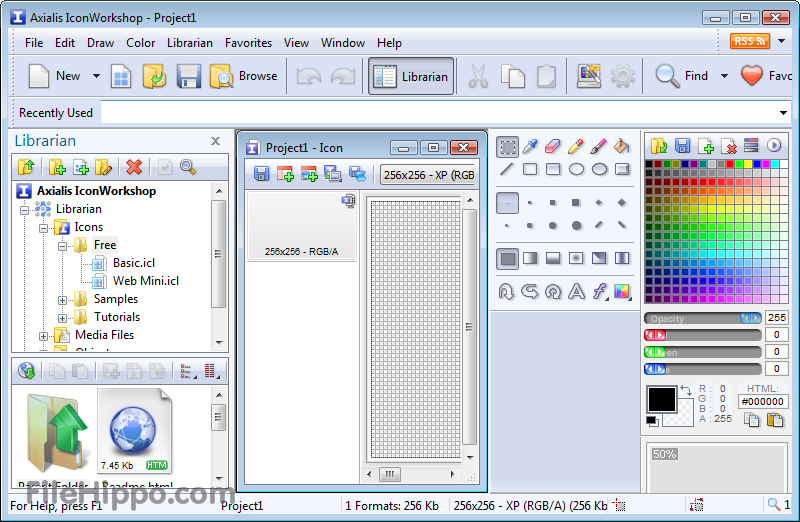Toggle the Librarian panel button
Screen dimensions: 800x522
coord(411,77)
